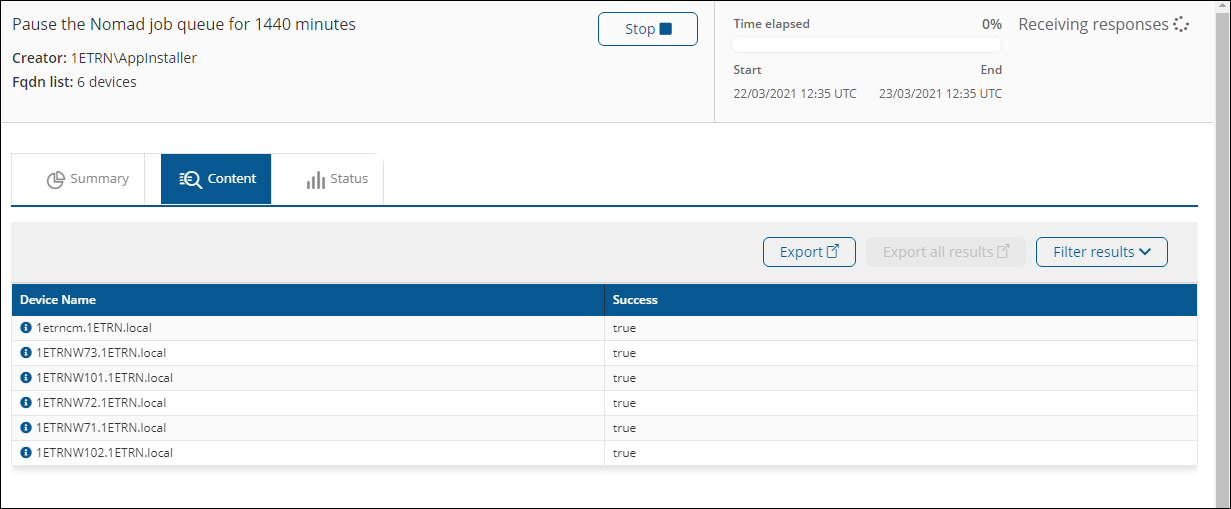
Task: Click the Receiving responses spinner icon
Action: [x=1181, y=25]
